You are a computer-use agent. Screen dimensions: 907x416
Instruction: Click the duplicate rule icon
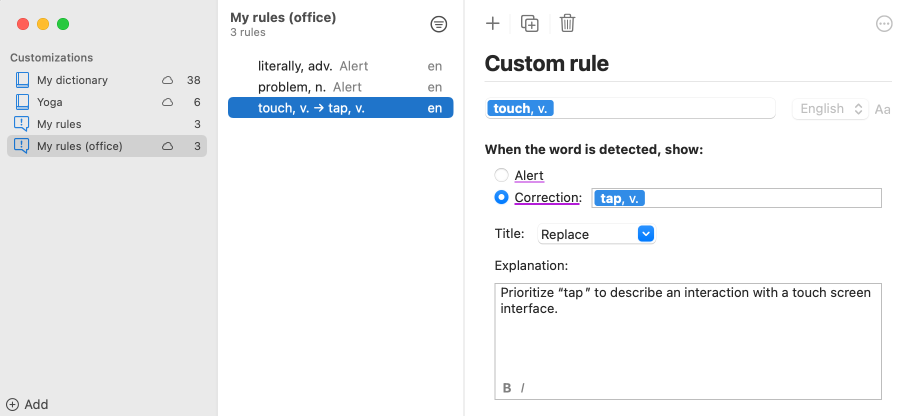coord(530,24)
